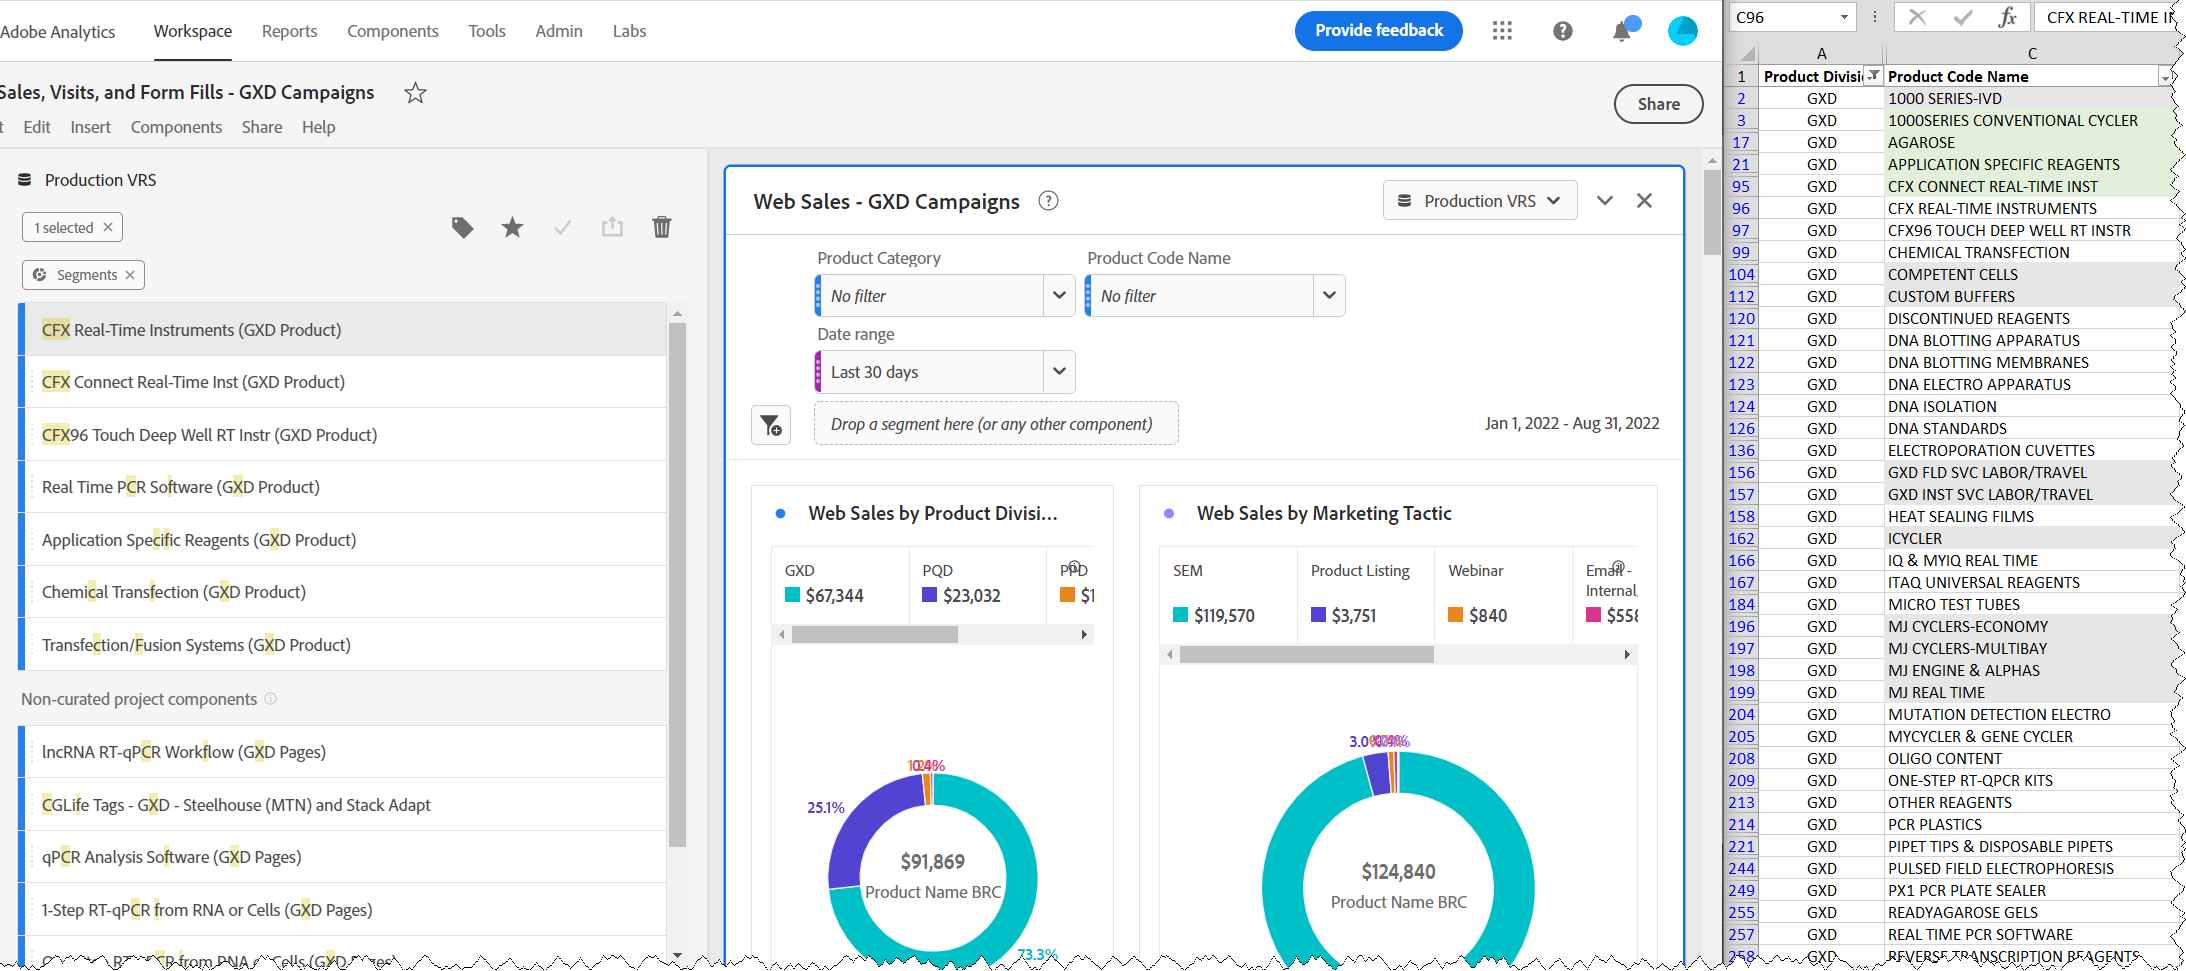Viewport: 2186px width, 971px height.
Task: Remove the Segments filter chip
Action: click(130, 275)
